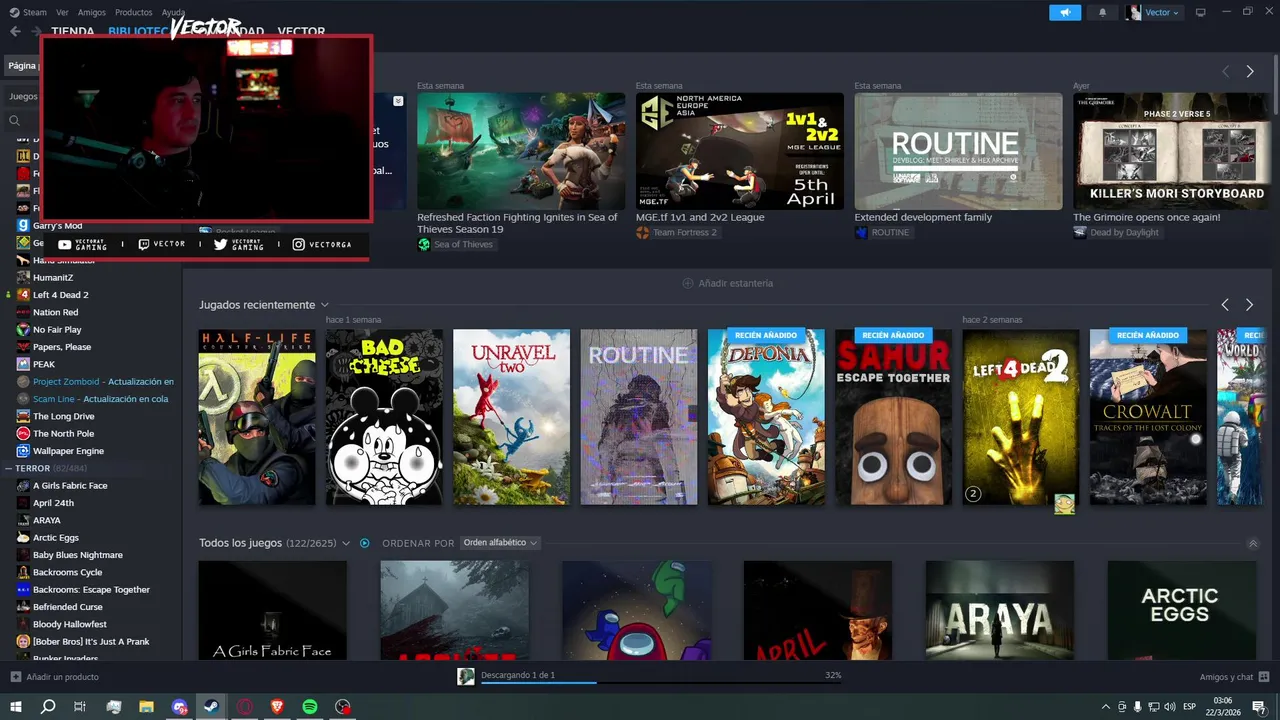
Task: Open the Vector account dropdown
Action: point(1154,12)
